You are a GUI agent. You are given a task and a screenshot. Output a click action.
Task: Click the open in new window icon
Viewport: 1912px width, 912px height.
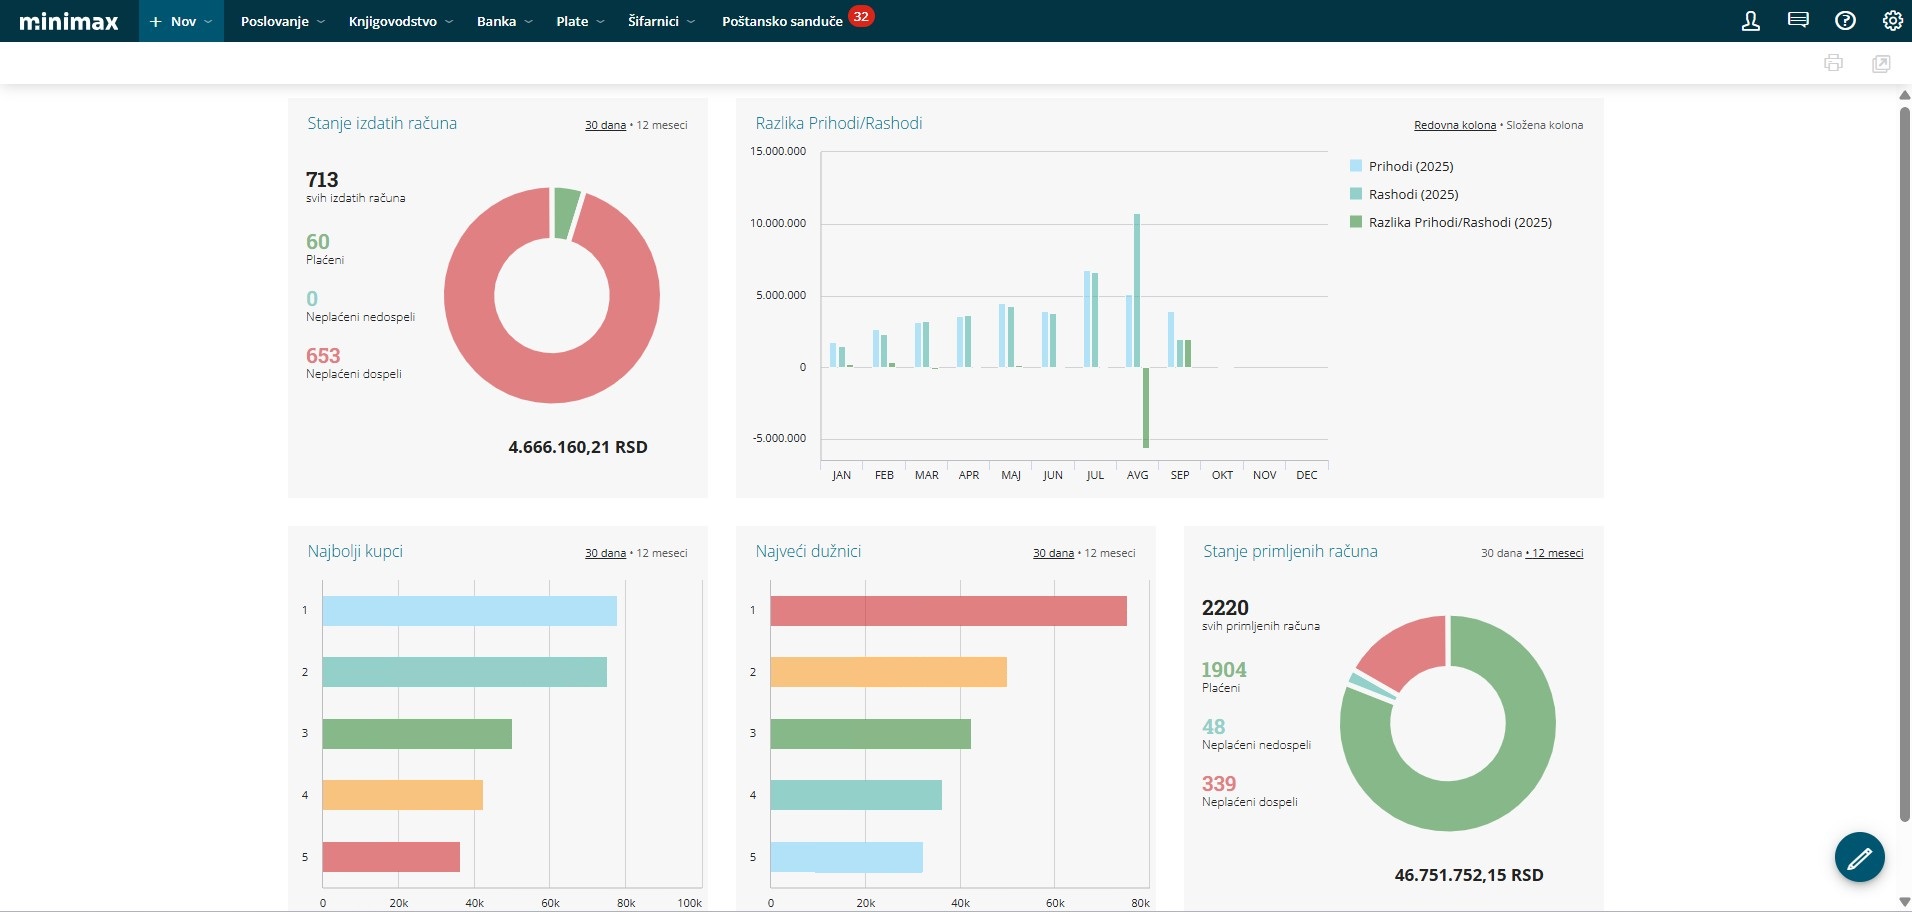coord(1881,63)
